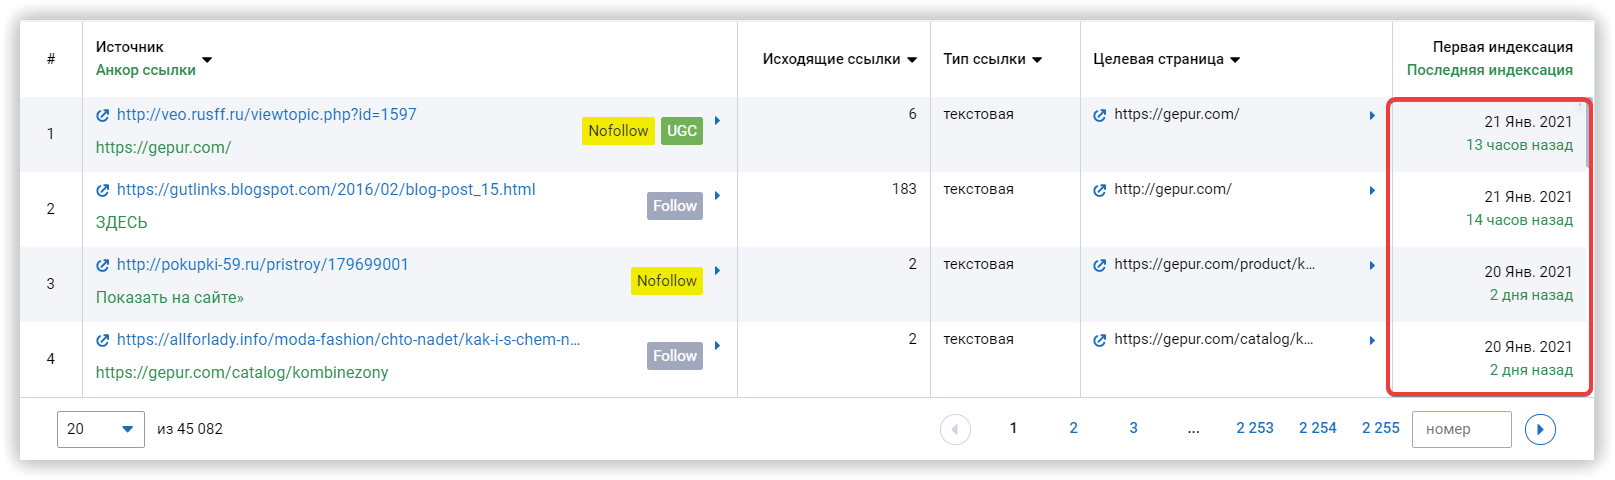Click anchor text Показать на сайте»
The width and height of the screenshot is (1615, 480).
coord(170,298)
